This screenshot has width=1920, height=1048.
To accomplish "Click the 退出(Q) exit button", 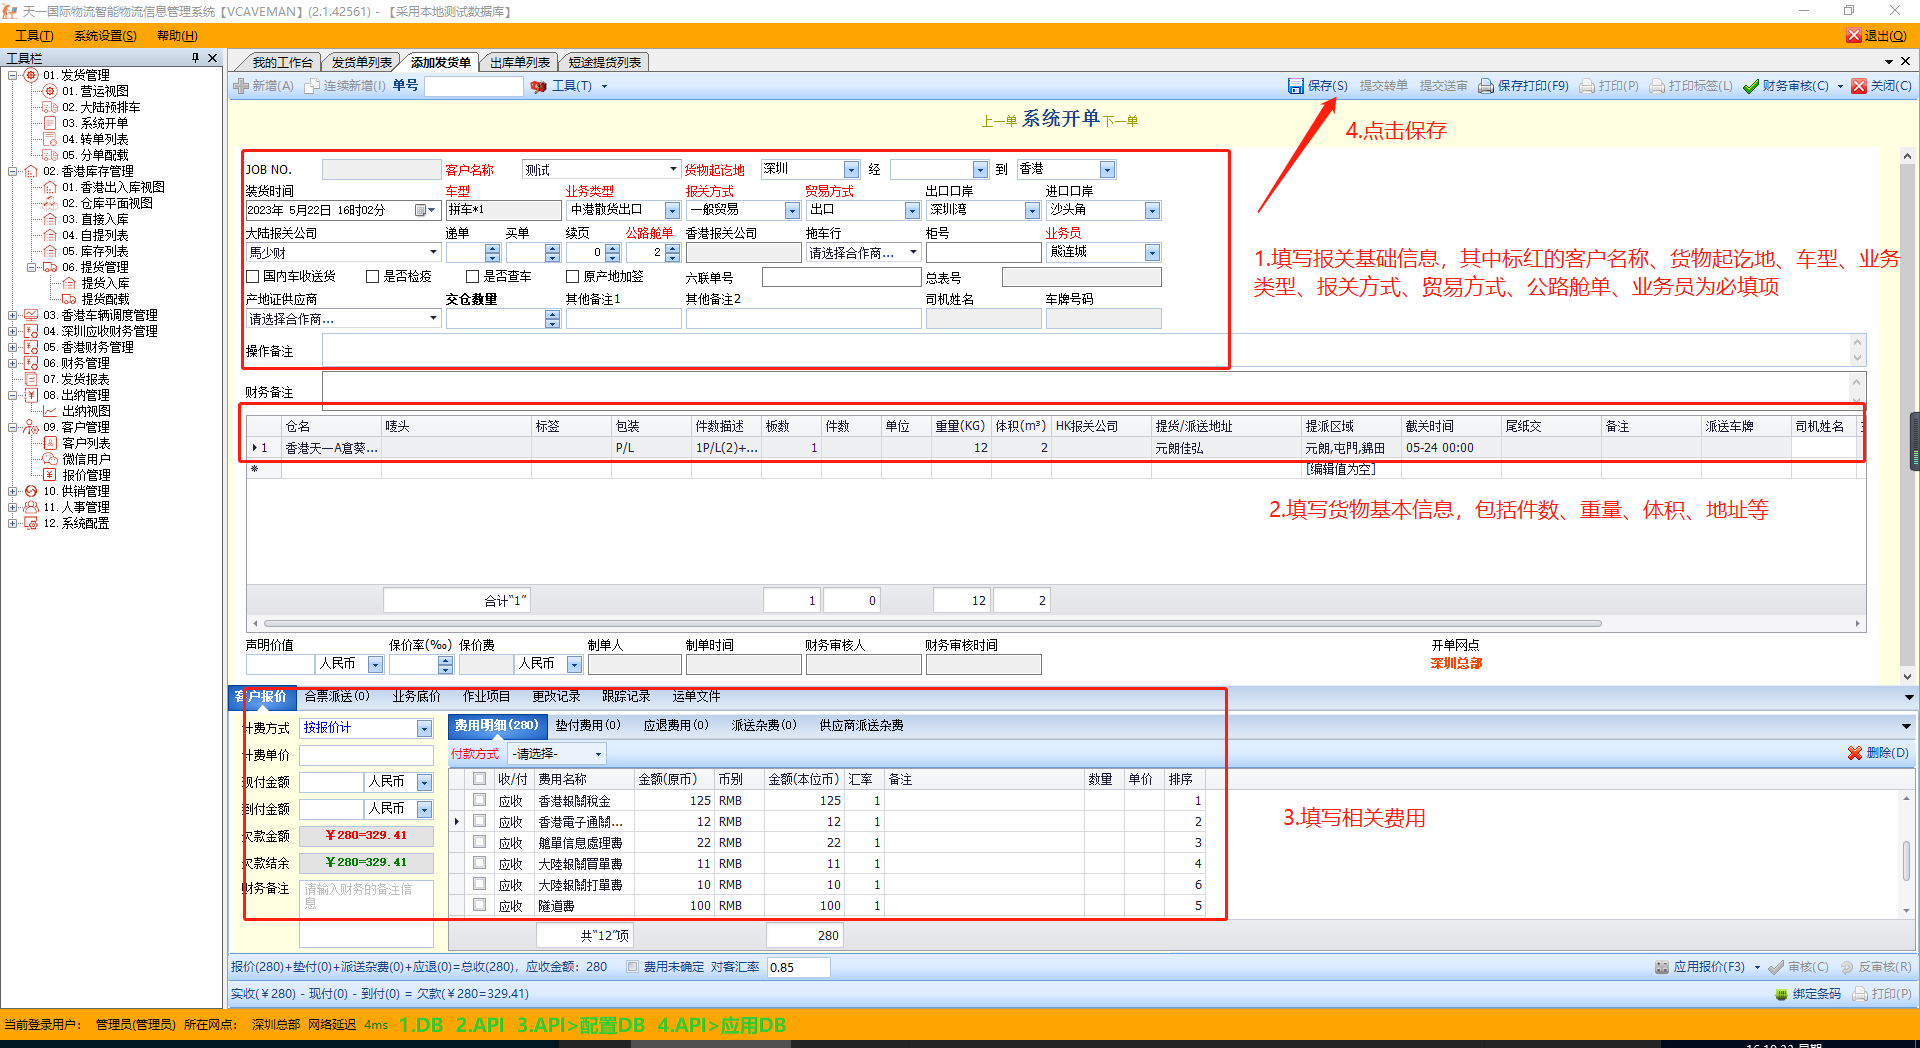I will [x=1876, y=36].
